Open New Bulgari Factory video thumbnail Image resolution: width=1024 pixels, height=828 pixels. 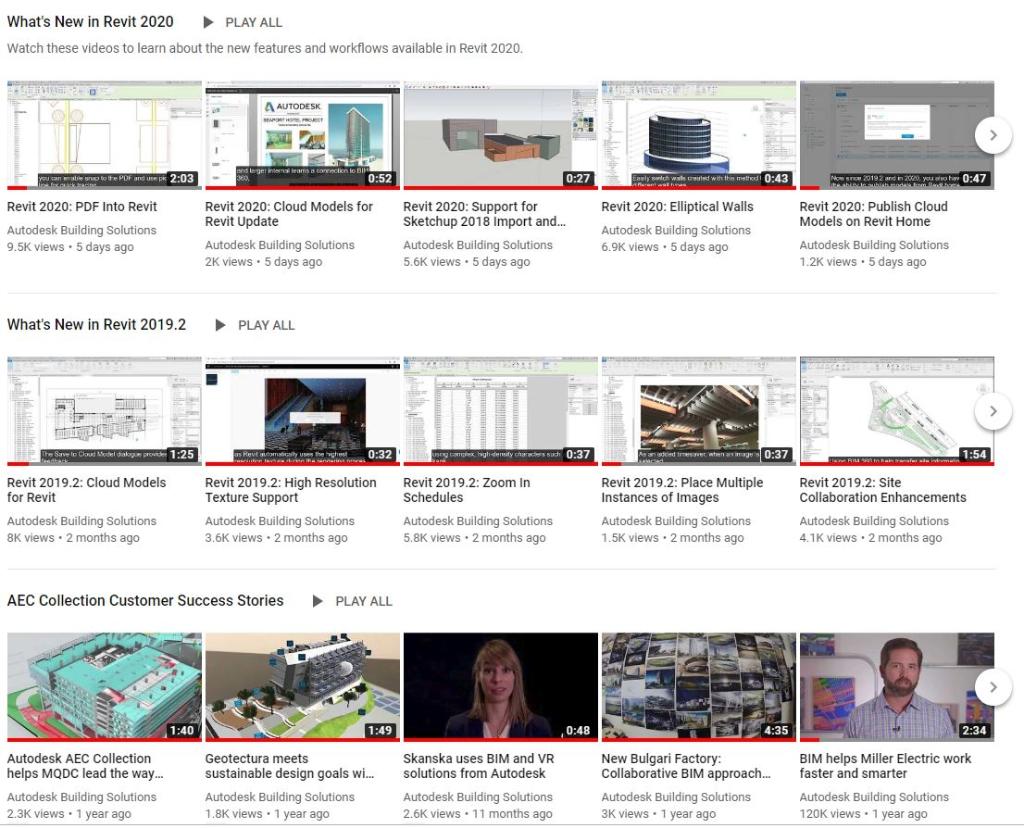coord(699,687)
